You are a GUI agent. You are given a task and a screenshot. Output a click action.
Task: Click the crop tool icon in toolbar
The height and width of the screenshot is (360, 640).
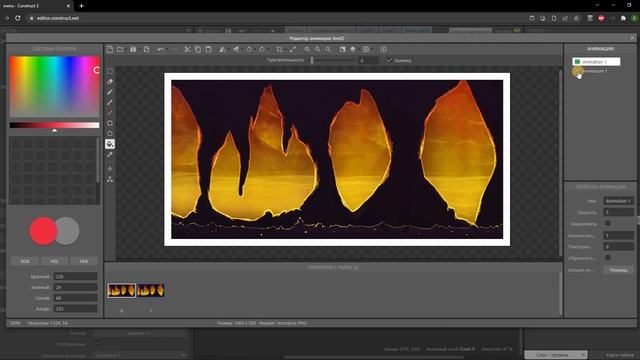[279, 49]
